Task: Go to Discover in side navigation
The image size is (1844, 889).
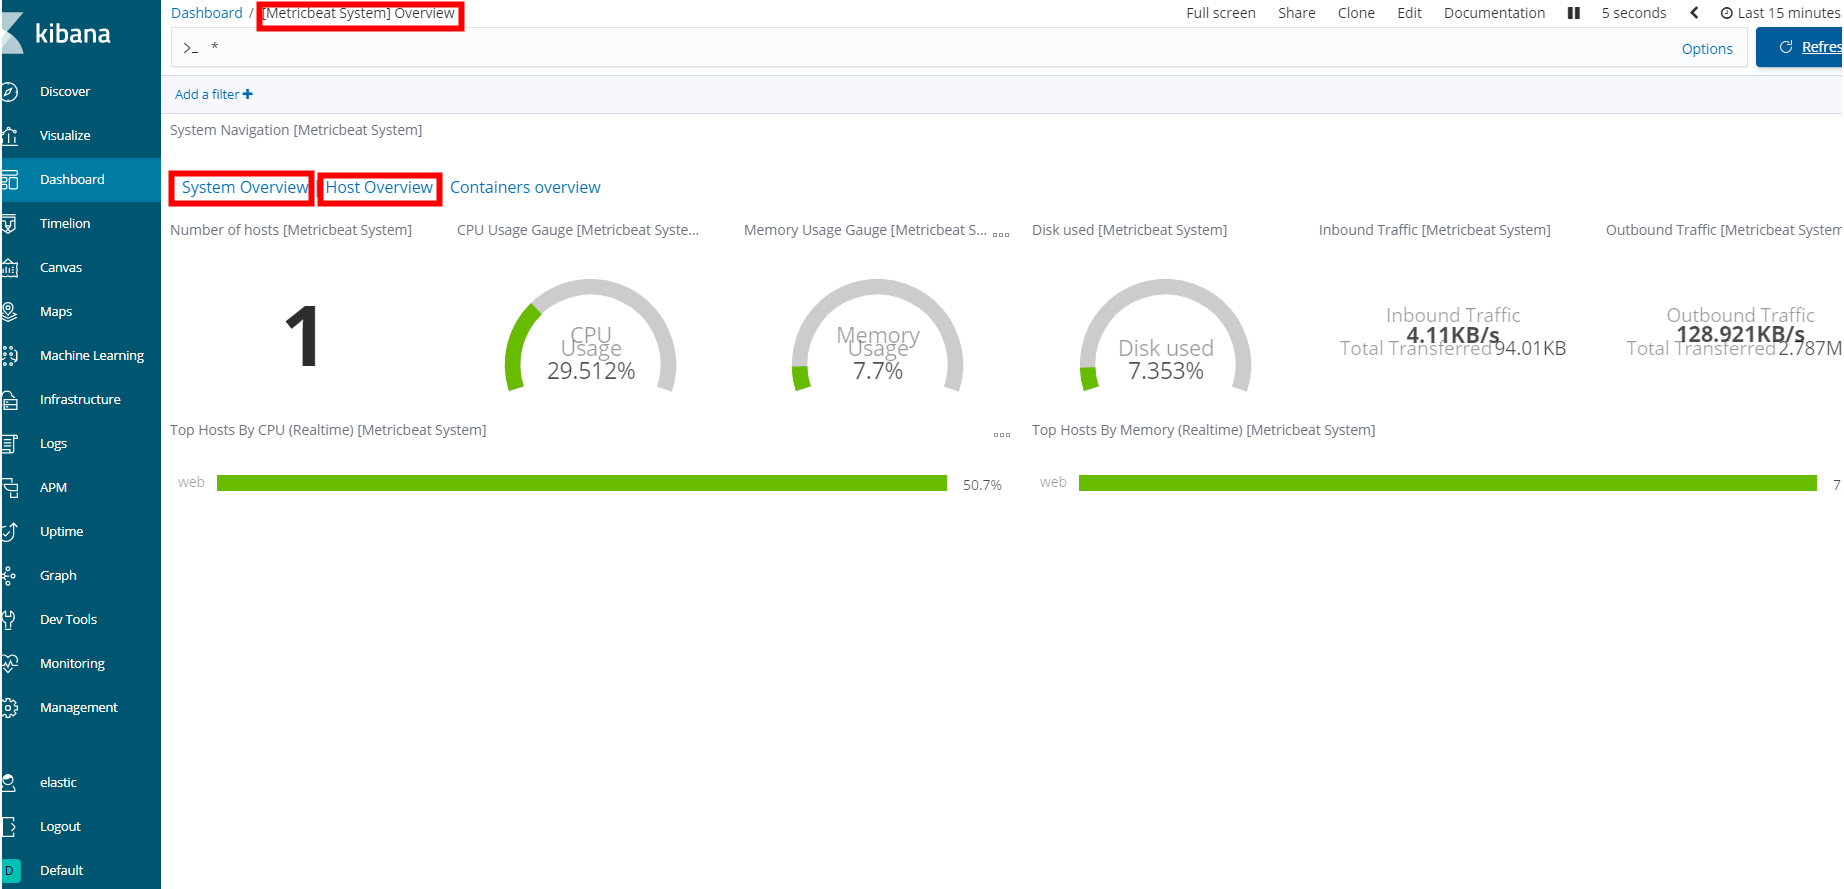Action: coord(65,92)
